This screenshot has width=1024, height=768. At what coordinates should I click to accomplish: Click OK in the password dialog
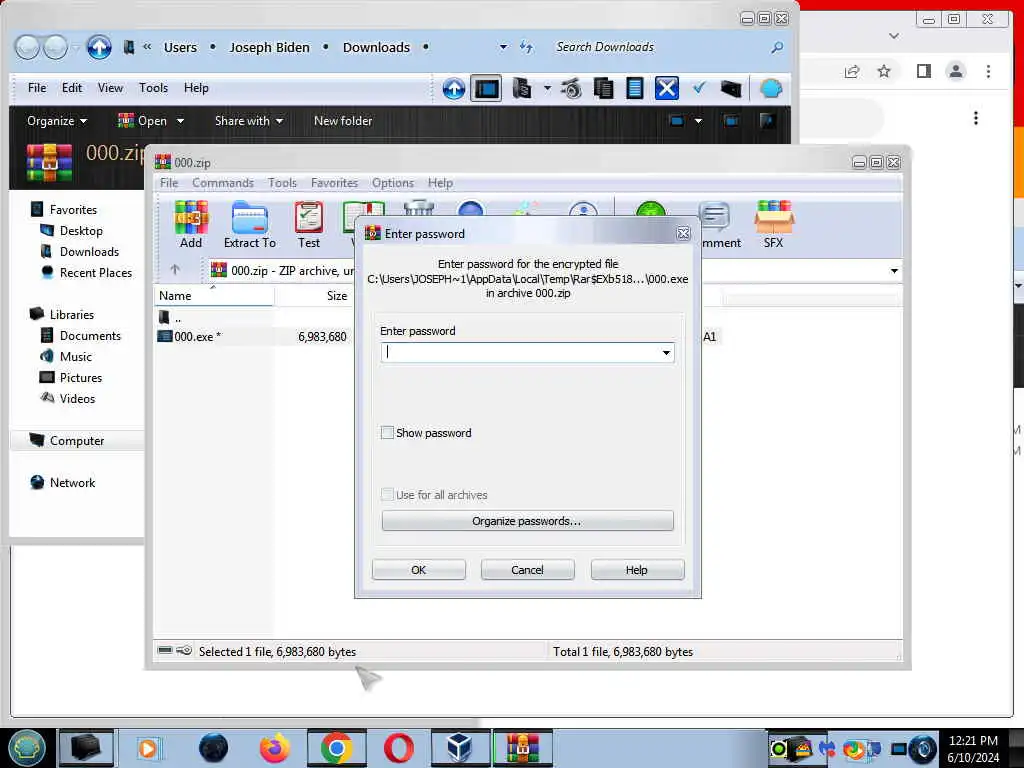[x=419, y=569]
